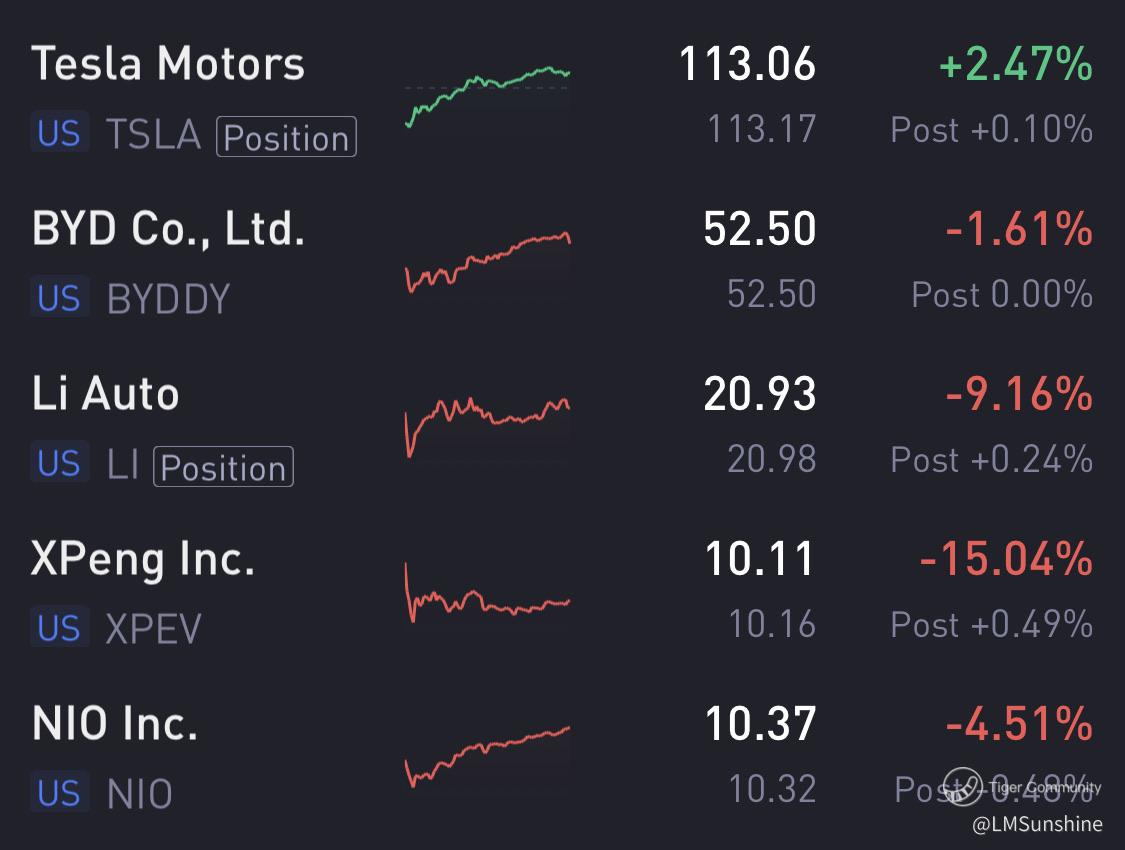Screen dimensions: 1125x850
Task: Open the NIO Inc. stock row
Action: [115, 723]
